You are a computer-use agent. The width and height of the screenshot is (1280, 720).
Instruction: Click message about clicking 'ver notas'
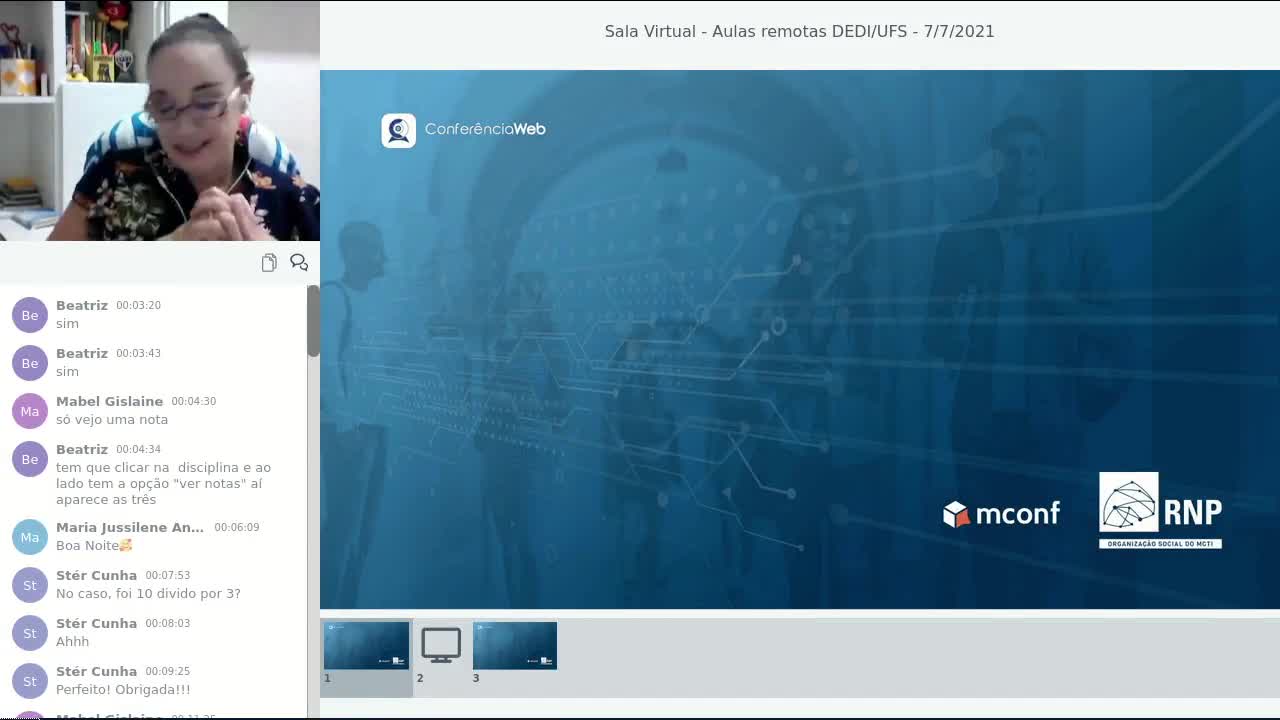(x=163, y=484)
